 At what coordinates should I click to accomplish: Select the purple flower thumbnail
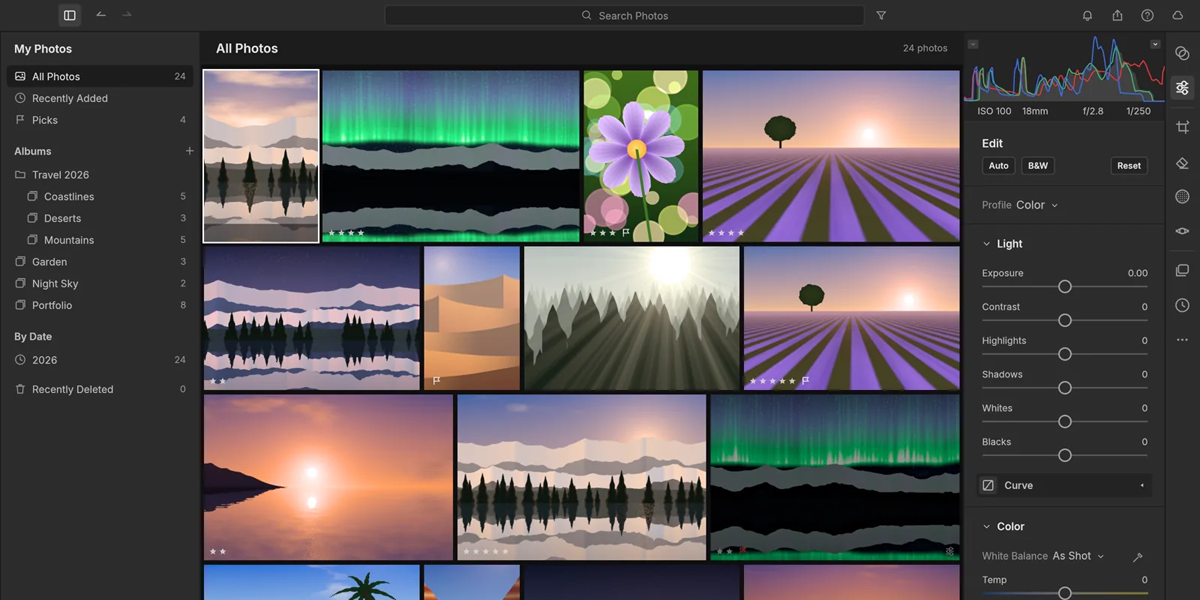(641, 156)
